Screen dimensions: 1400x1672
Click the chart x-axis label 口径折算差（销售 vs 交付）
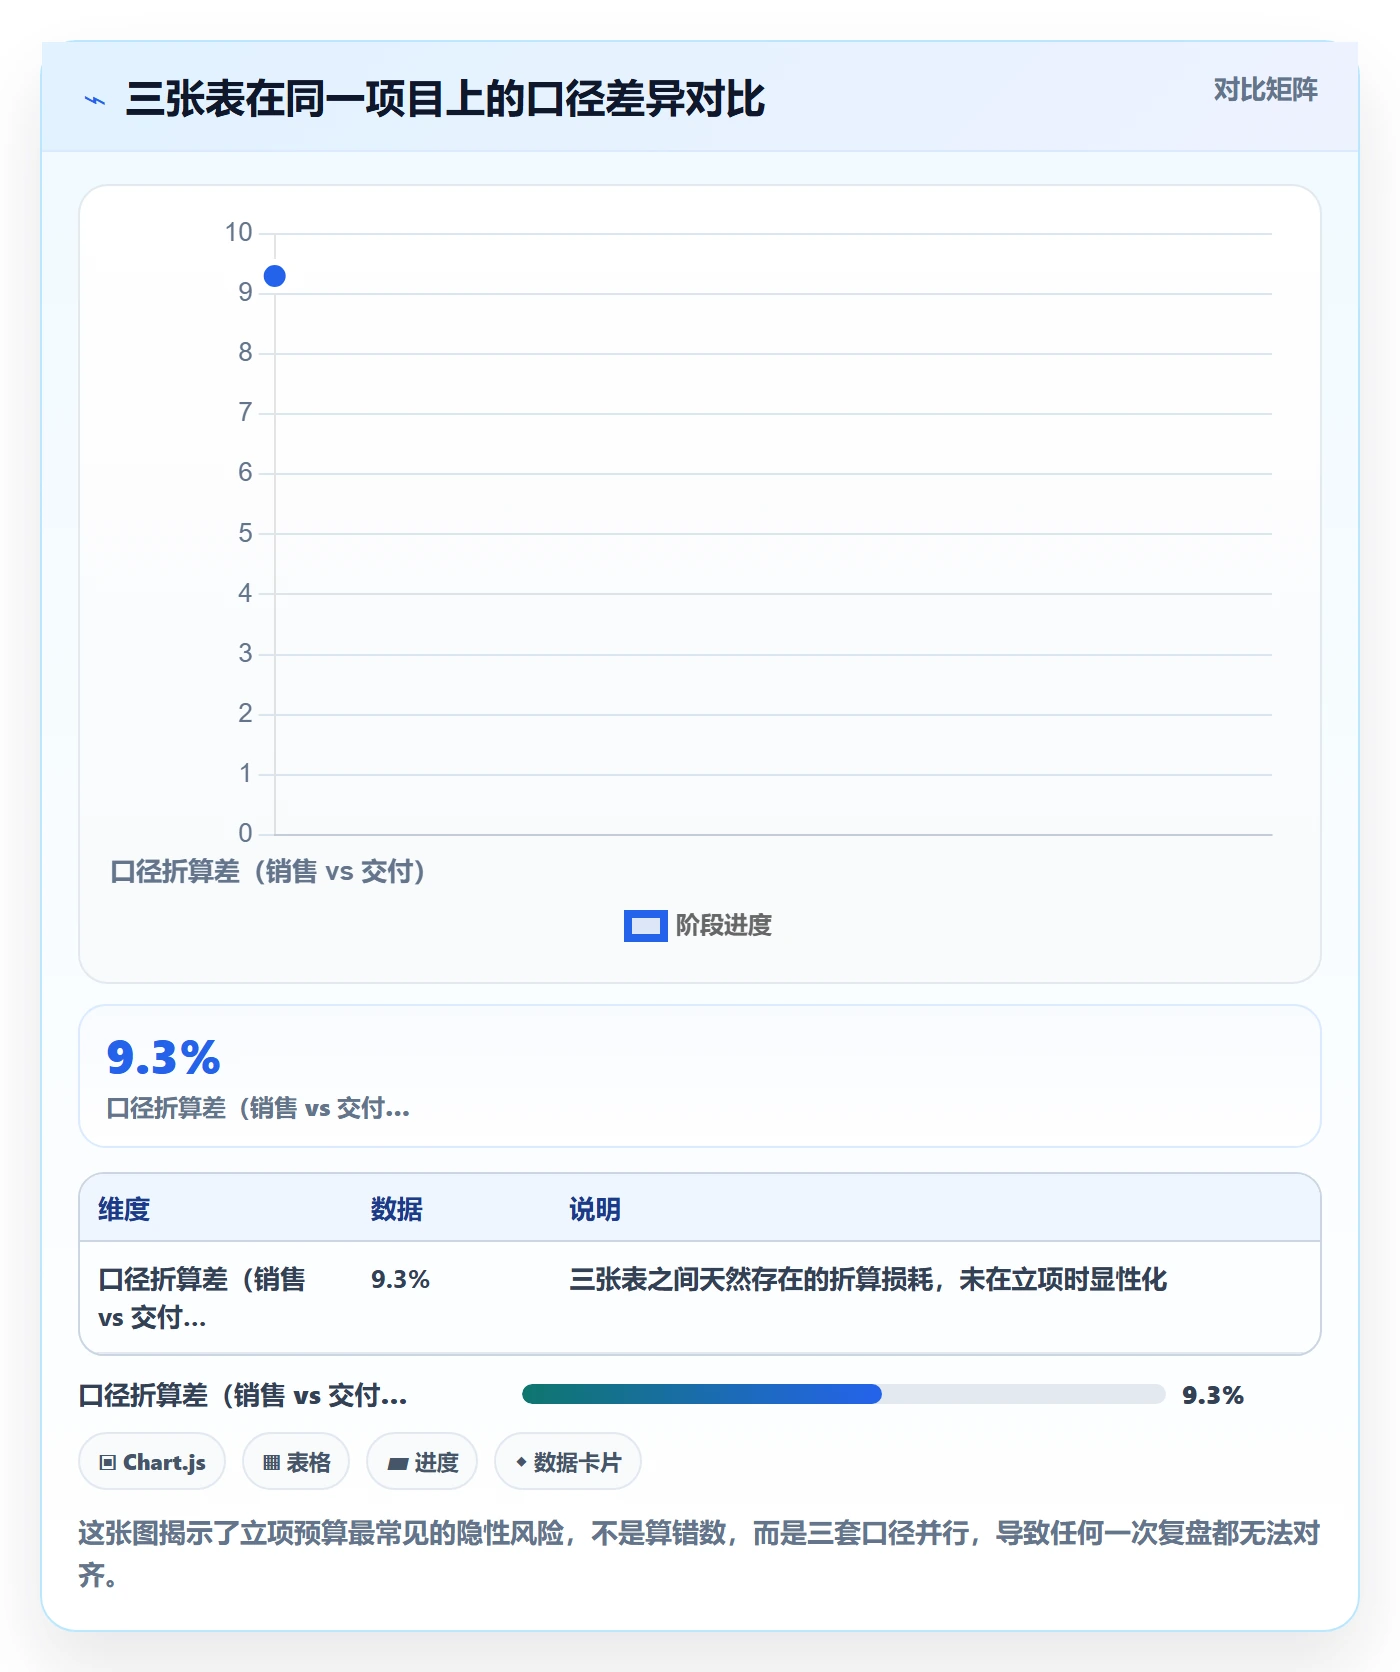[x=268, y=872]
